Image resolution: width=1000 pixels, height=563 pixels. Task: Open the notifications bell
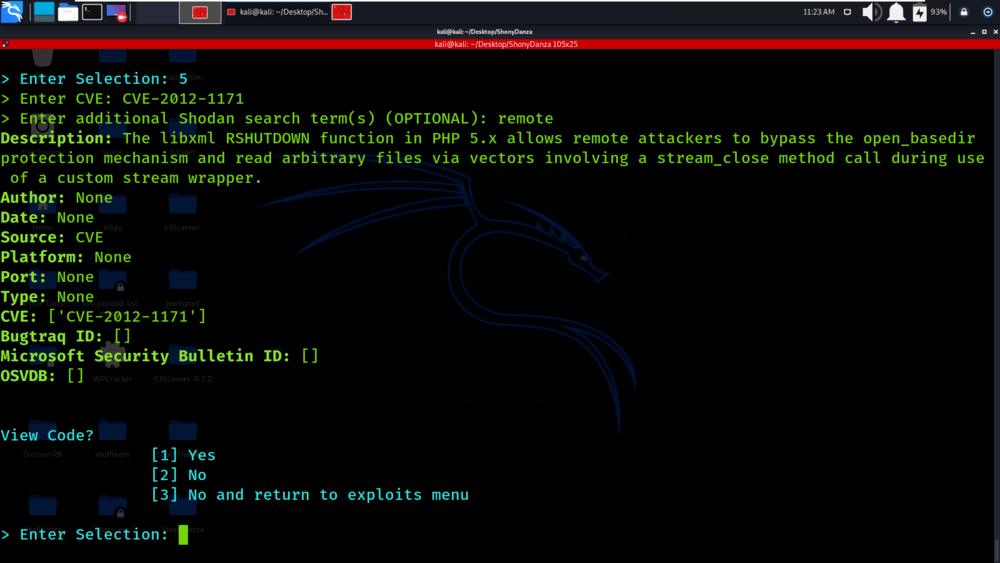click(896, 11)
